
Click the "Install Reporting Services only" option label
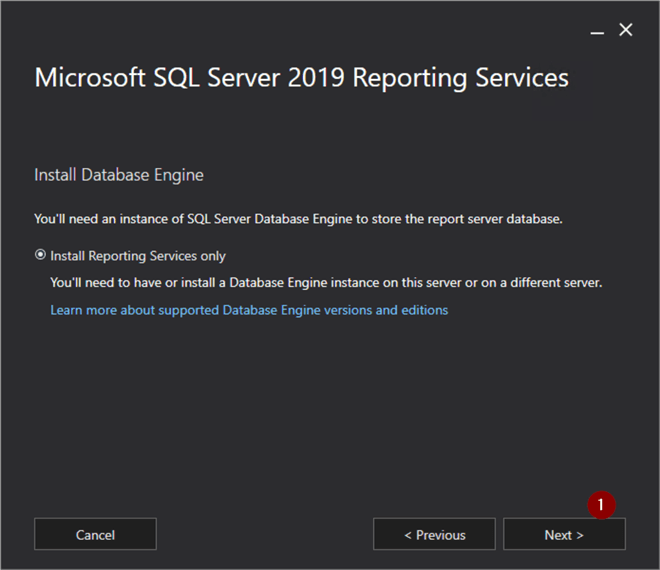tap(138, 256)
